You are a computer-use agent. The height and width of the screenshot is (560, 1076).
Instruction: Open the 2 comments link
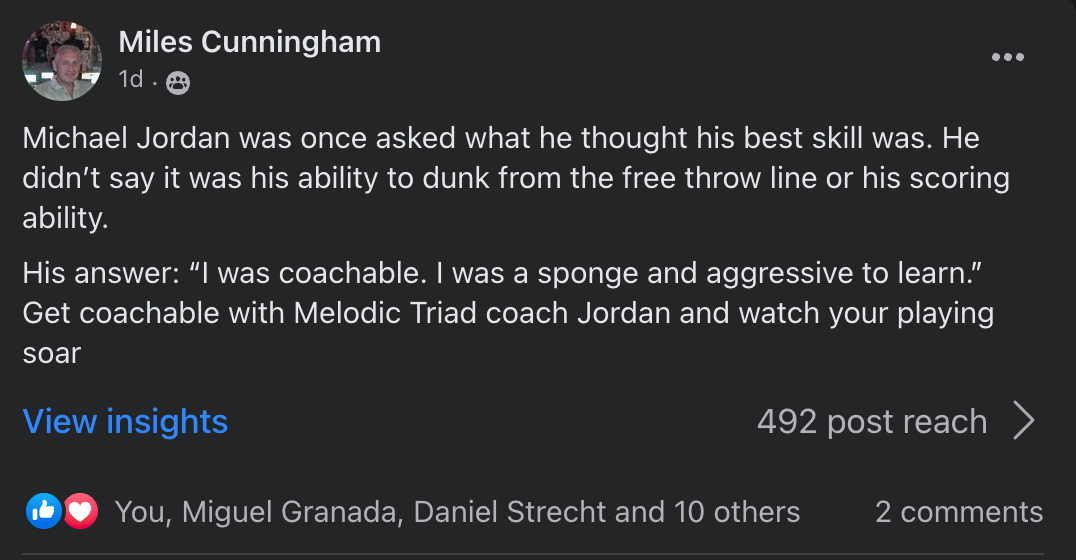[958, 512]
